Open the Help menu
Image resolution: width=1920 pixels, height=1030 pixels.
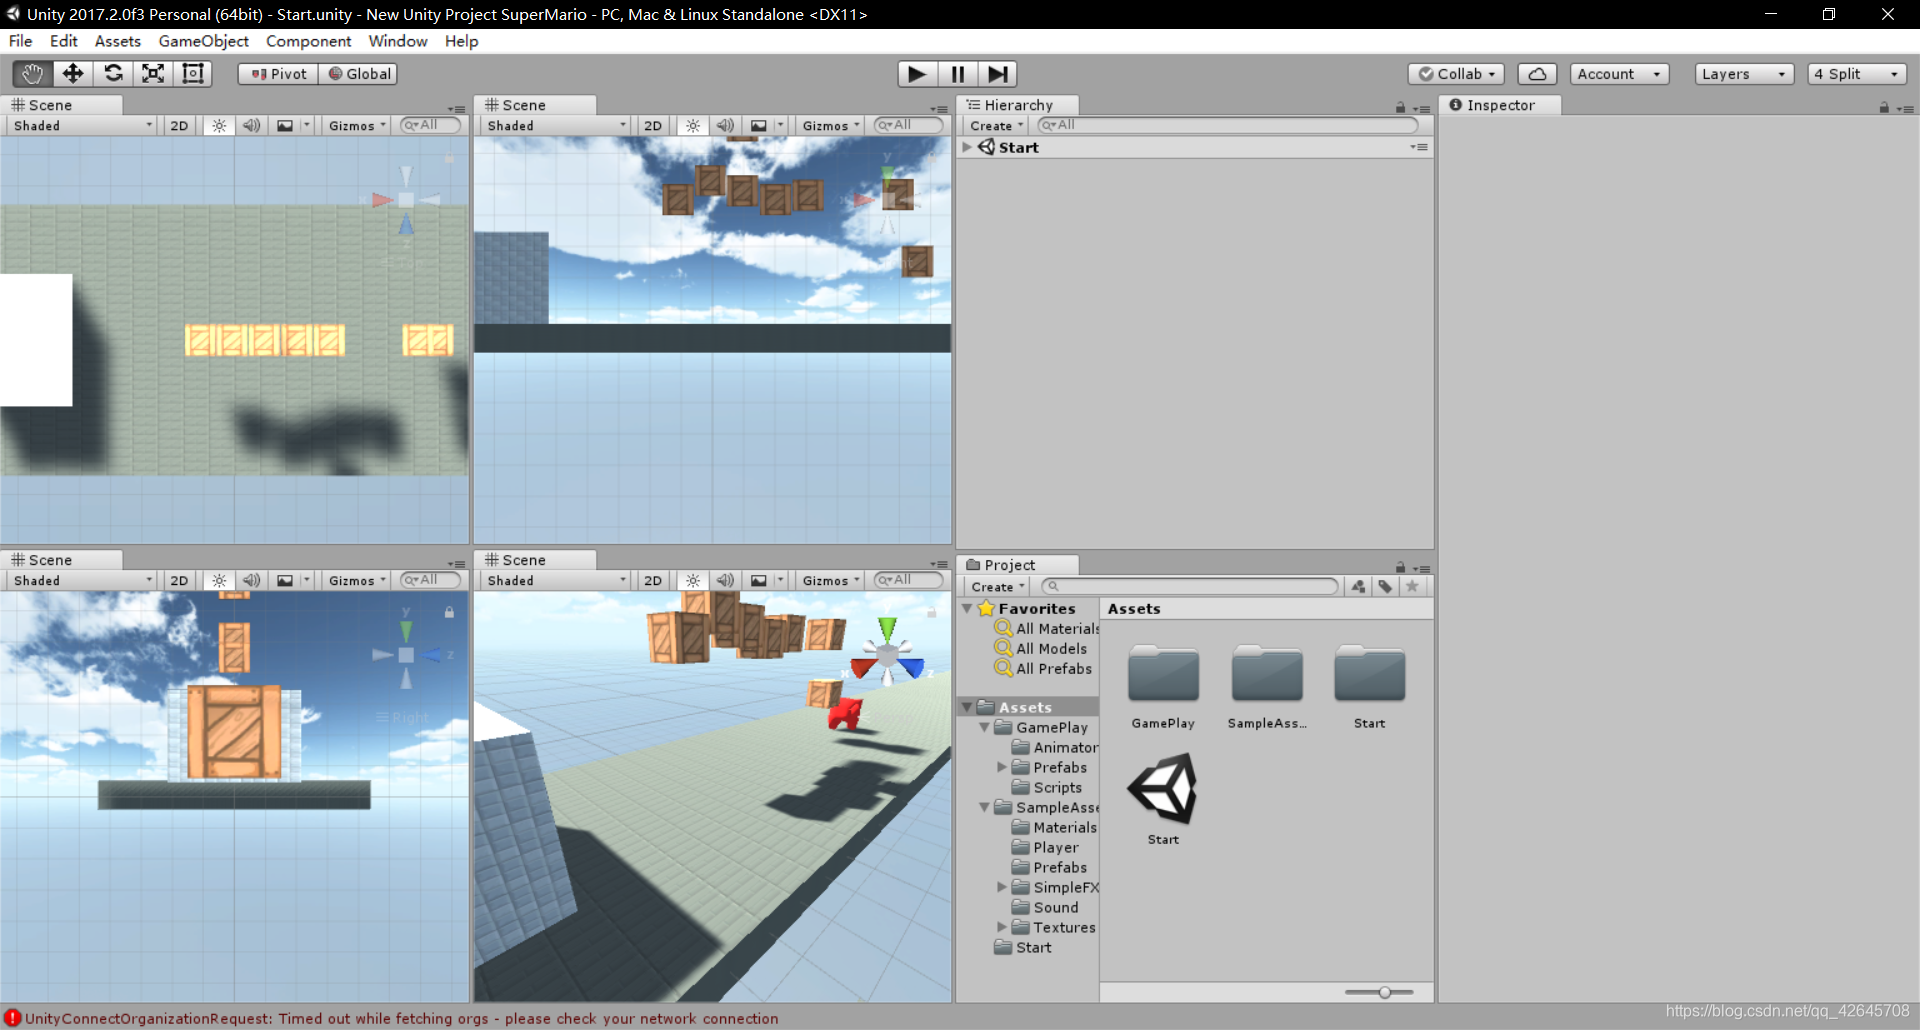point(462,41)
